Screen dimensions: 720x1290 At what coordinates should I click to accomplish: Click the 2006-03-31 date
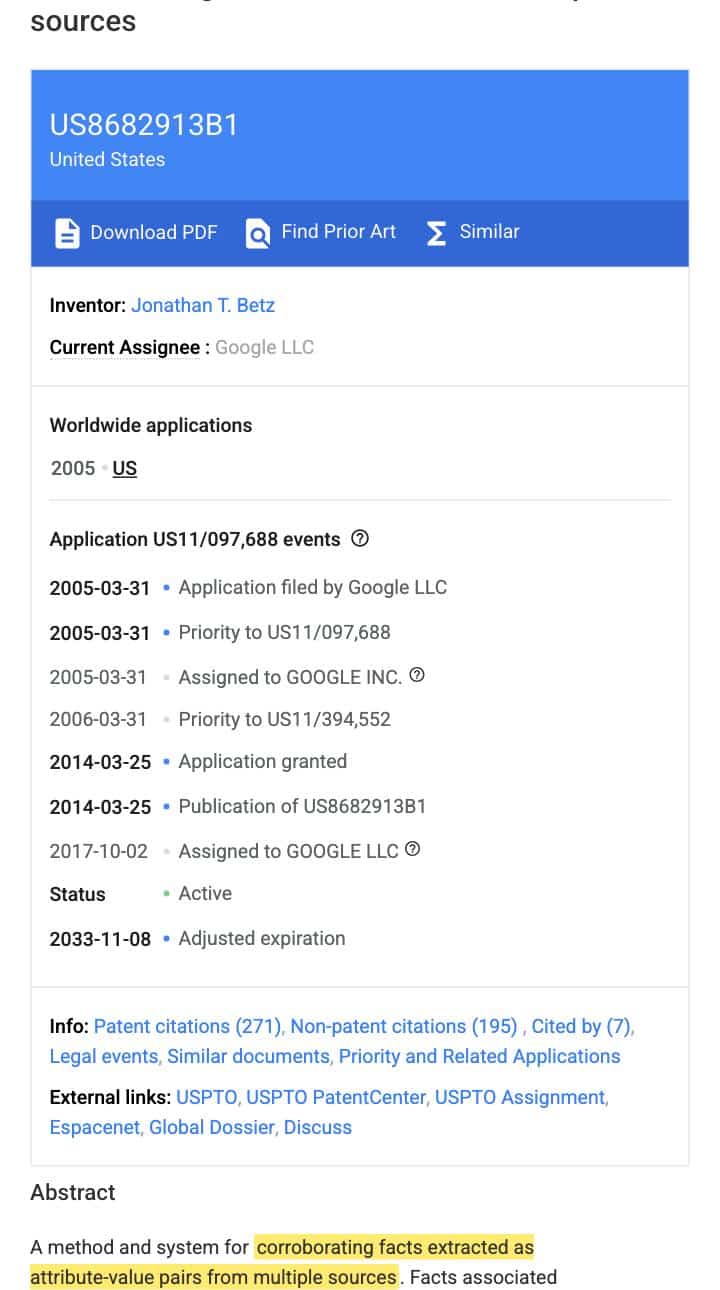point(98,719)
